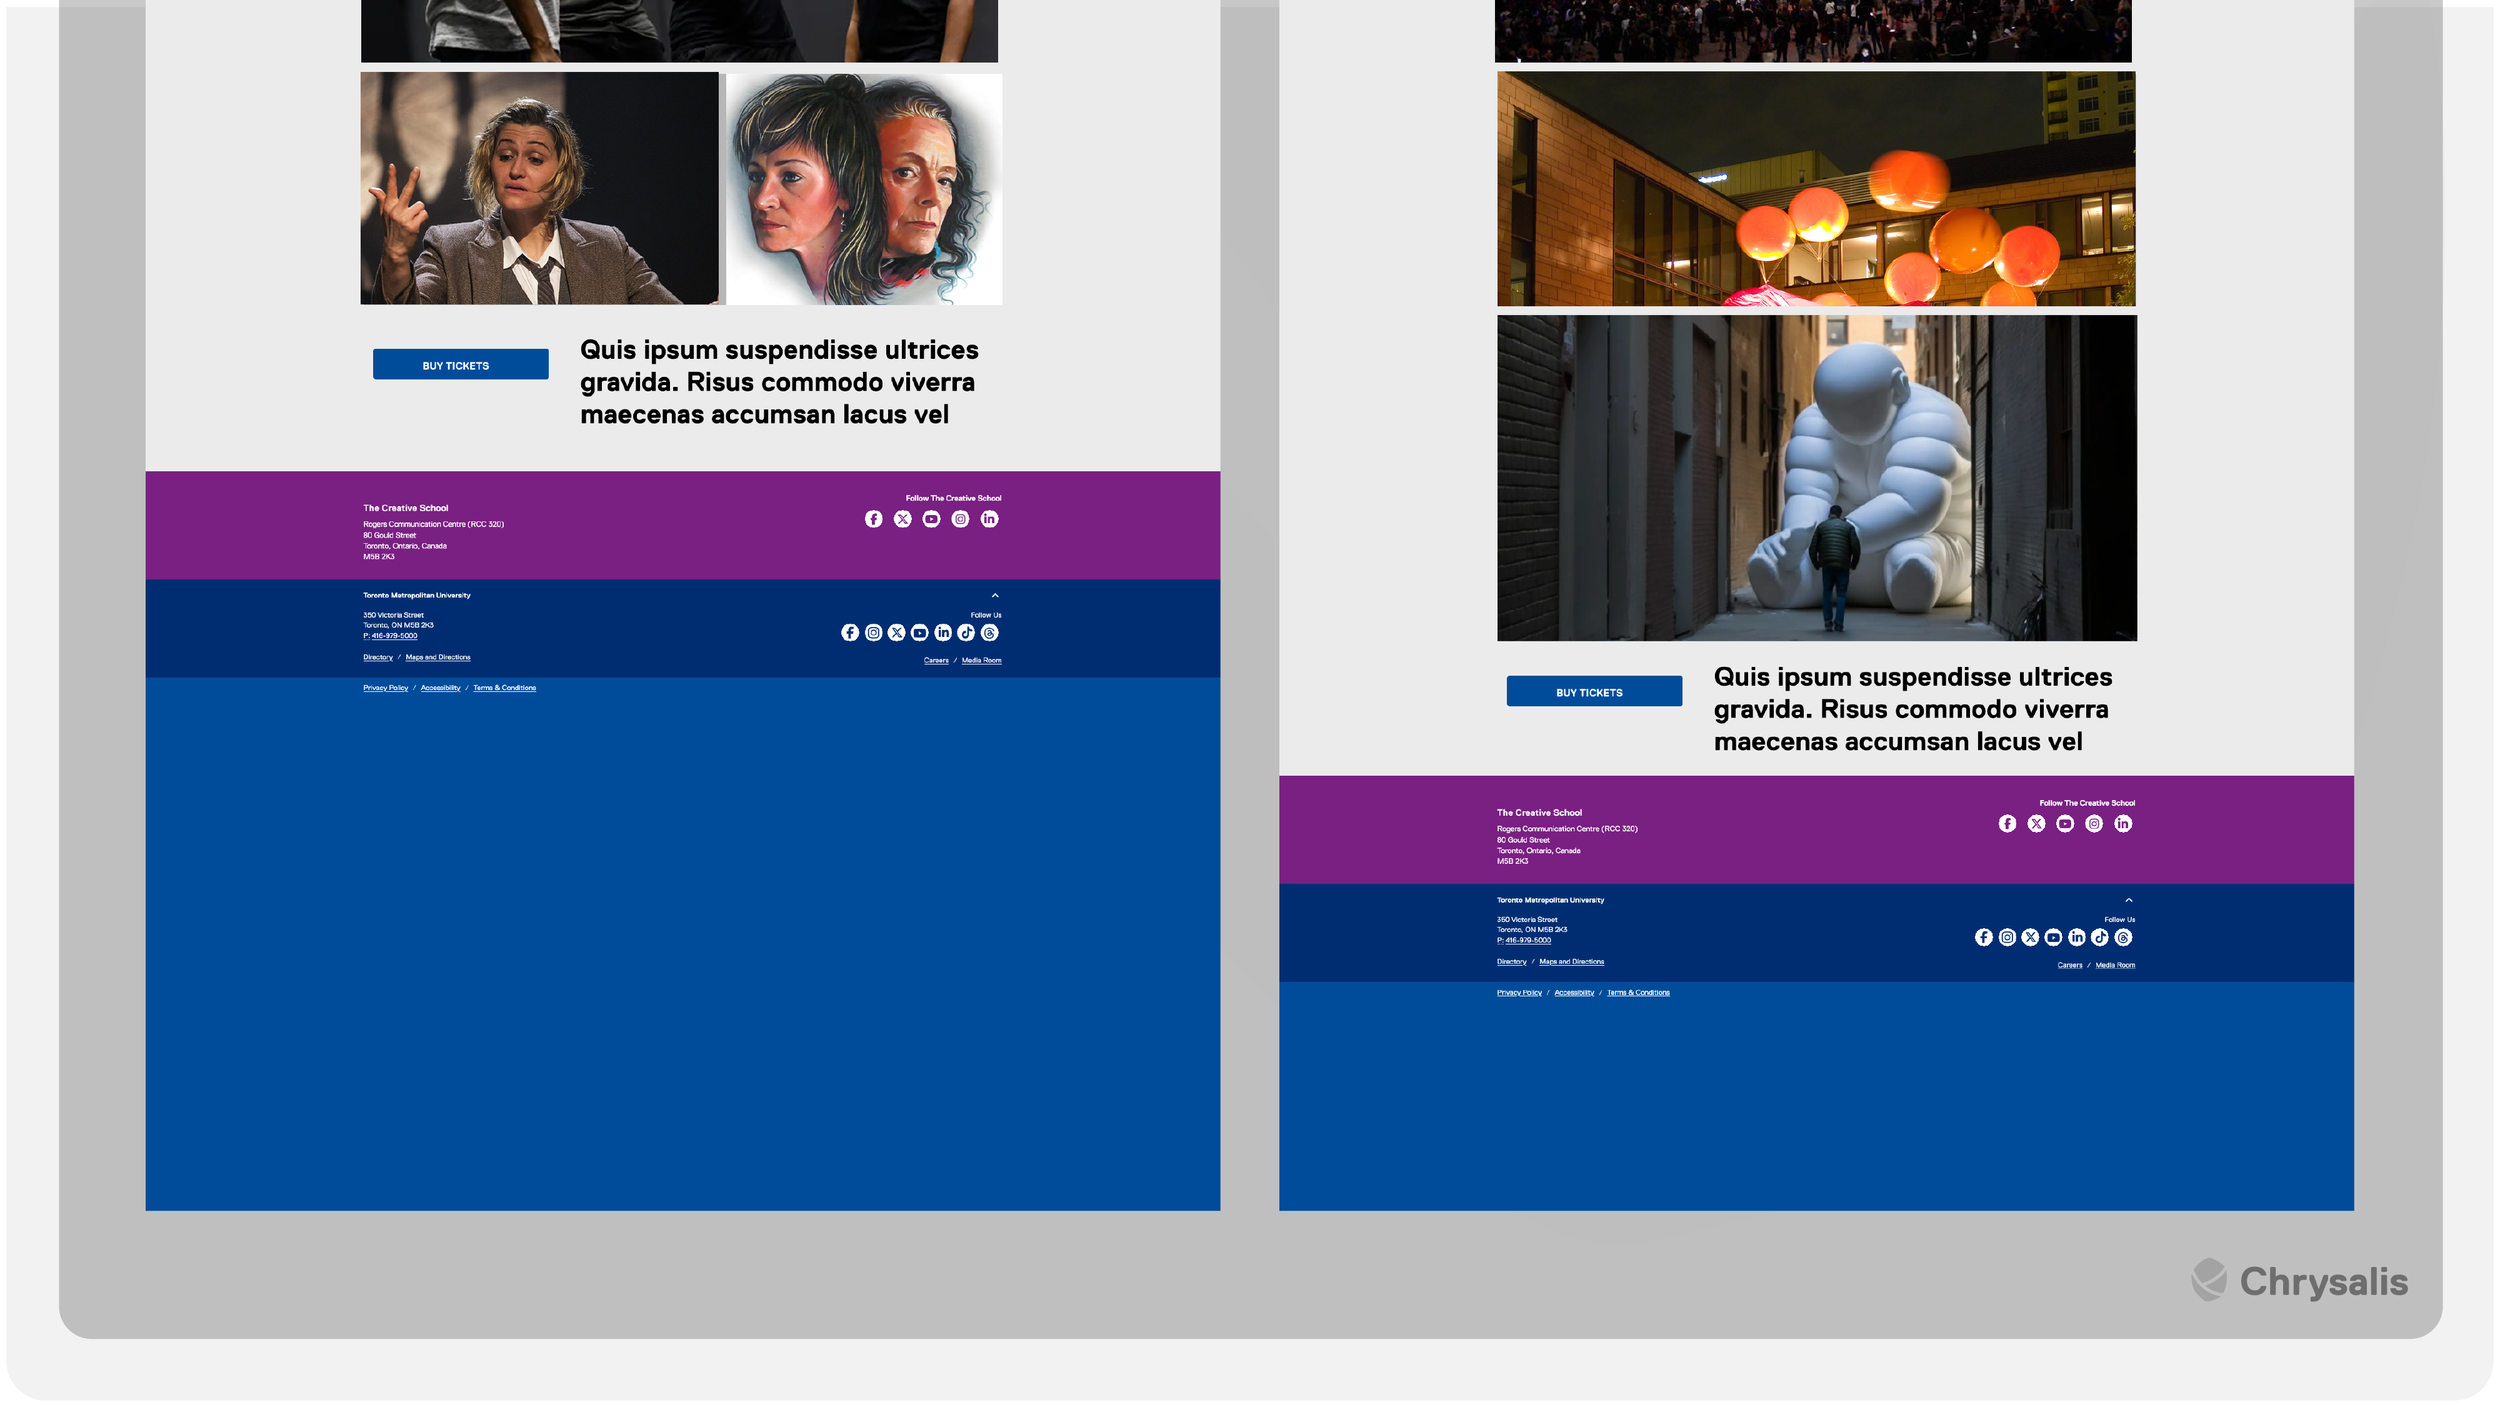2500x1407 pixels.
Task: Click the Terms & Conditions link
Action: point(504,688)
